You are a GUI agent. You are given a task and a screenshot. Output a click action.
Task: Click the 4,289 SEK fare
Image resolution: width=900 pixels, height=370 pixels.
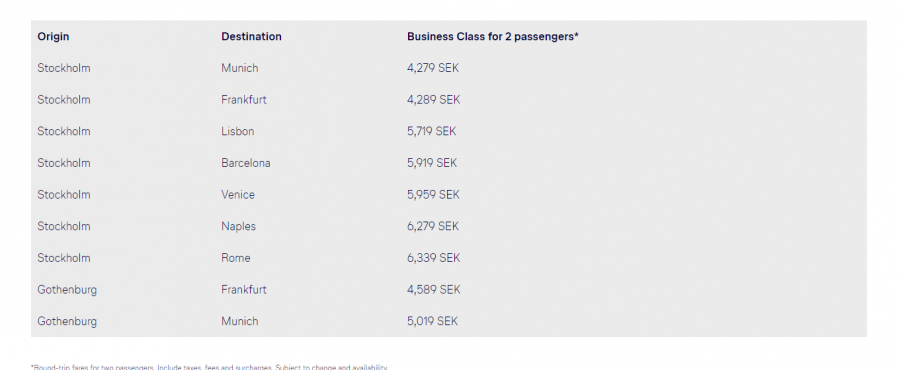tap(433, 100)
